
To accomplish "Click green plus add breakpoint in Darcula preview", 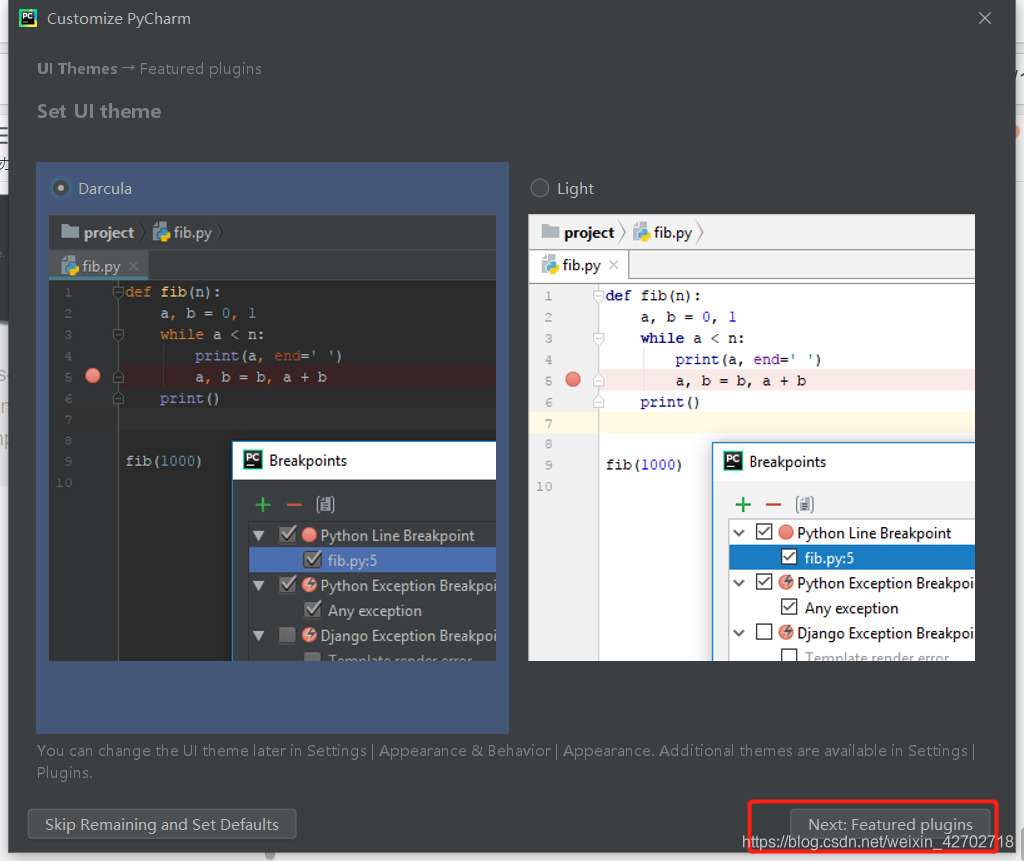I will point(263,504).
